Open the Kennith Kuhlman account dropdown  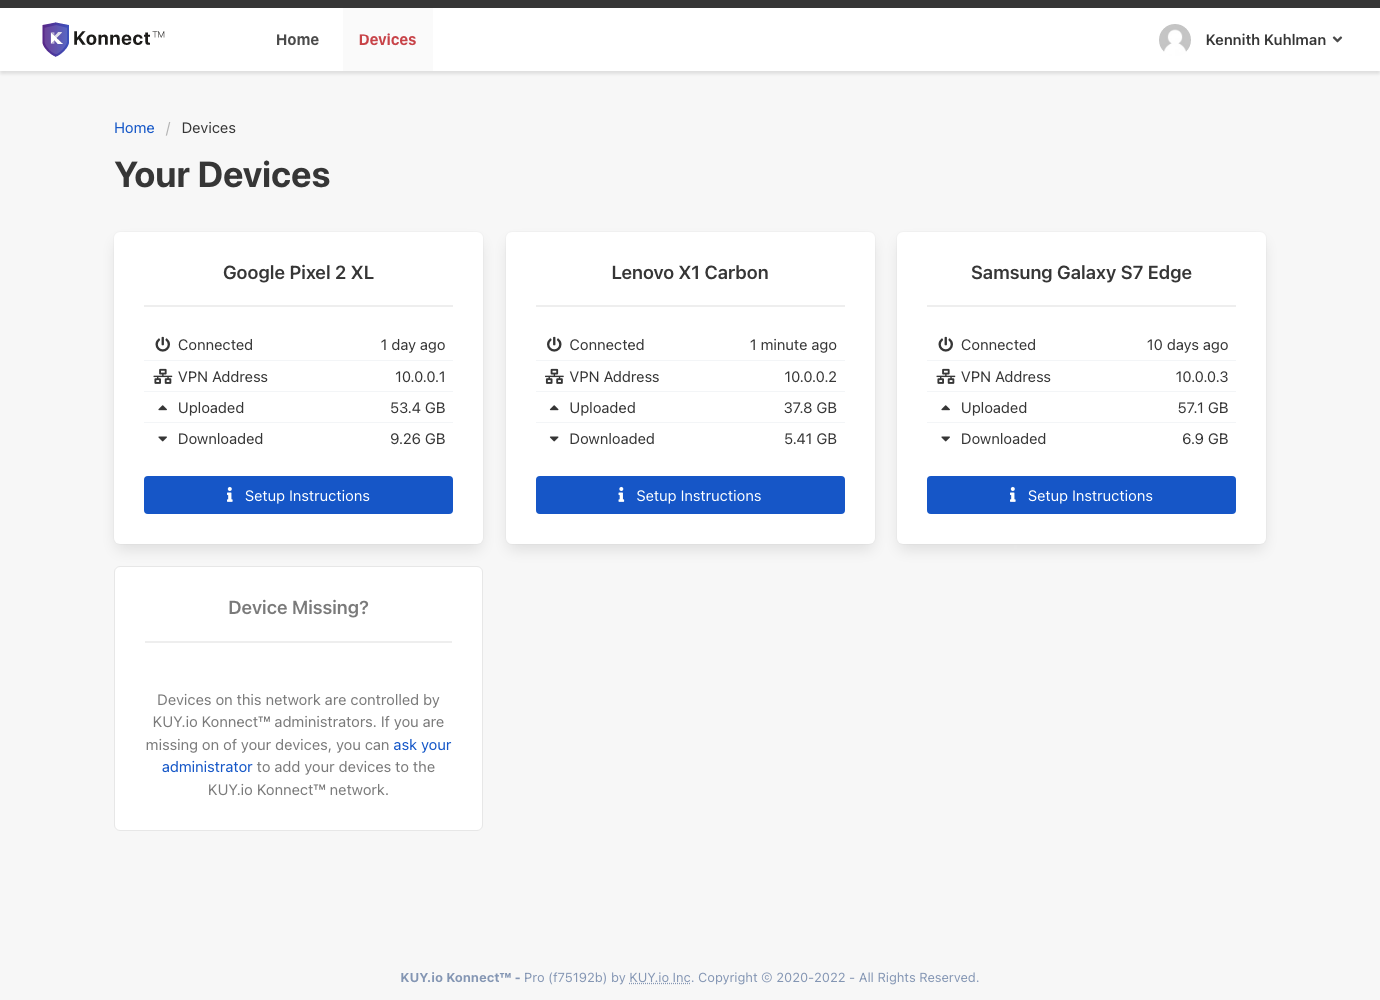click(1265, 39)
